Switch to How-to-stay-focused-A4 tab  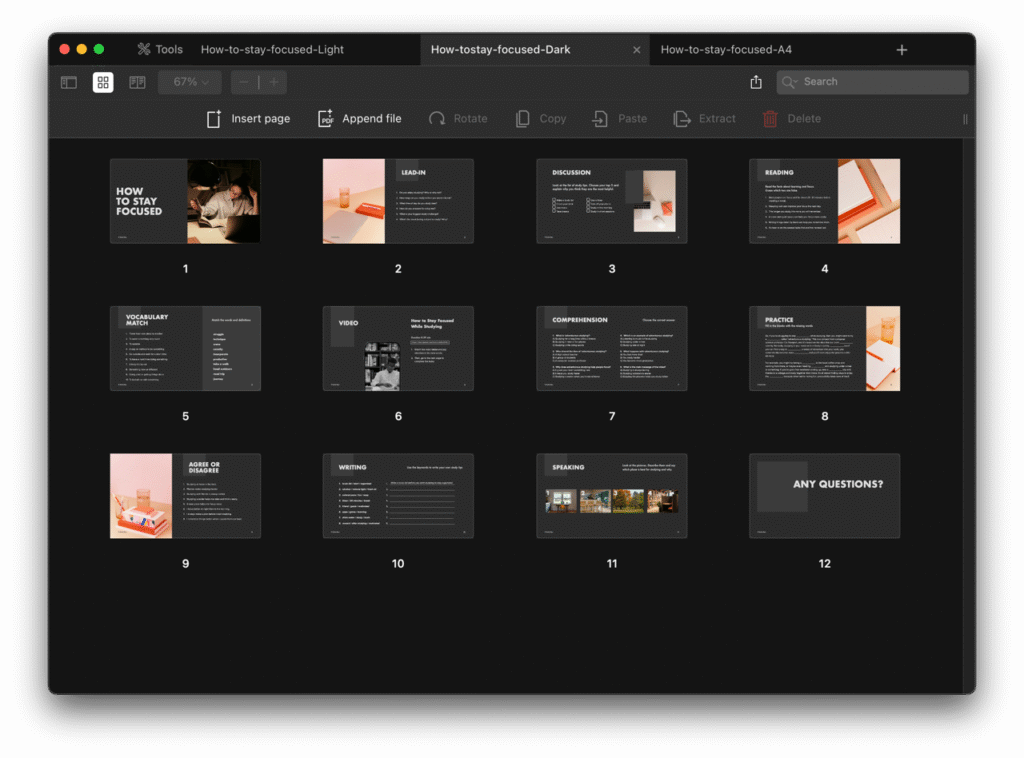click(726, 49)
